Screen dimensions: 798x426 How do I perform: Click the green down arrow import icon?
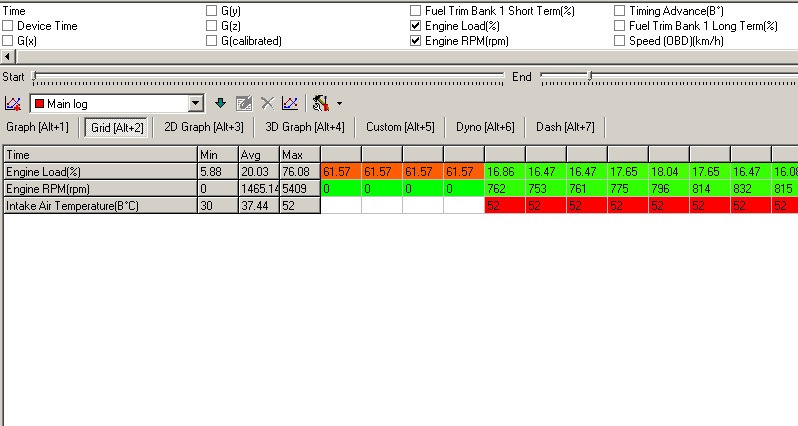tap(221, 103)
